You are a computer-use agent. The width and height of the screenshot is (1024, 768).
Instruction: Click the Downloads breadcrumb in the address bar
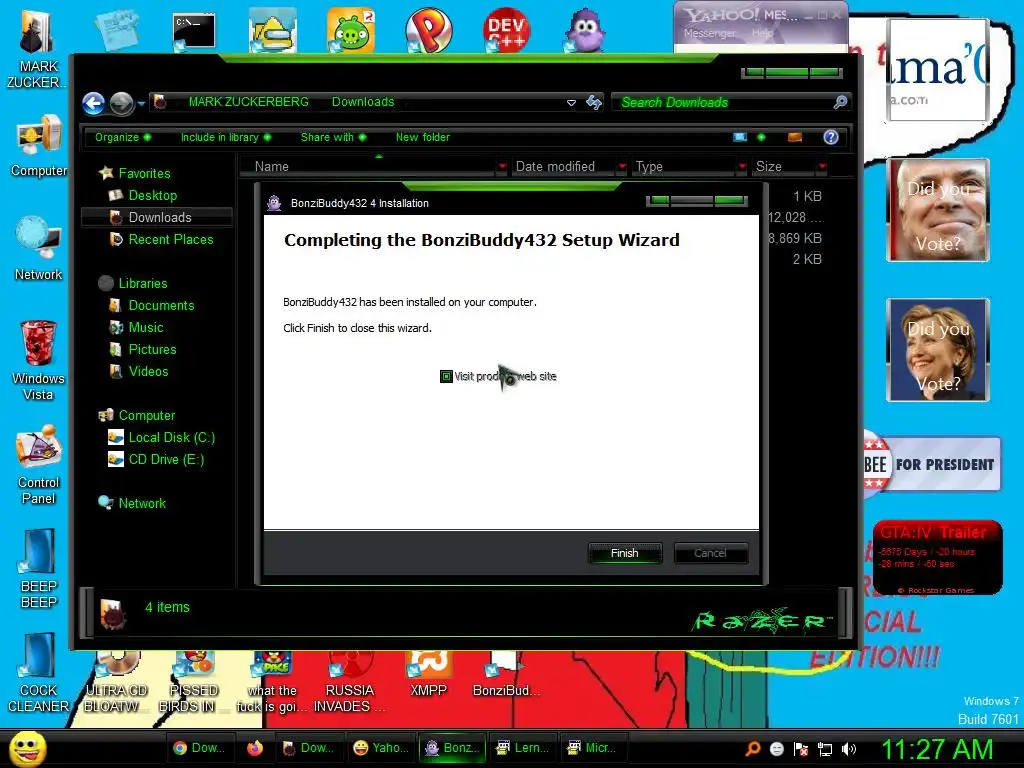(362, 102)
